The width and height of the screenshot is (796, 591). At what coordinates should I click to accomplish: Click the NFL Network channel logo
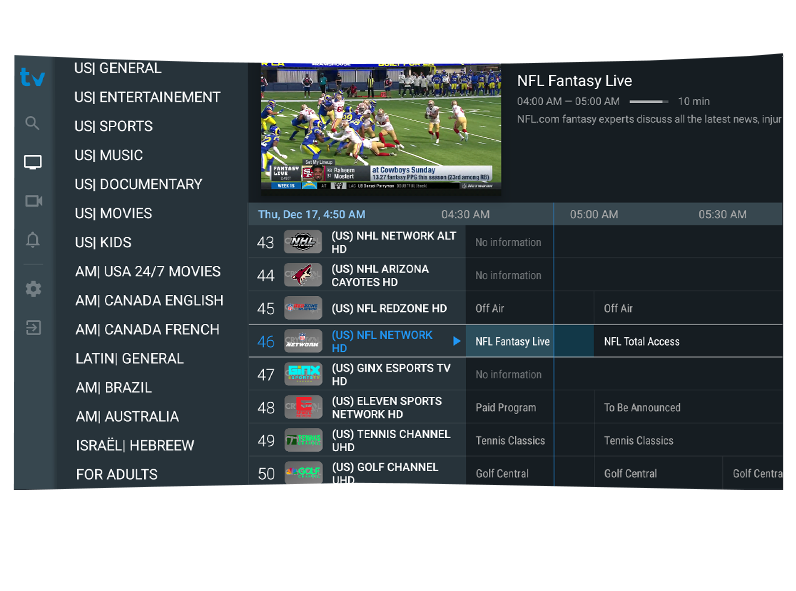[303, 341]
